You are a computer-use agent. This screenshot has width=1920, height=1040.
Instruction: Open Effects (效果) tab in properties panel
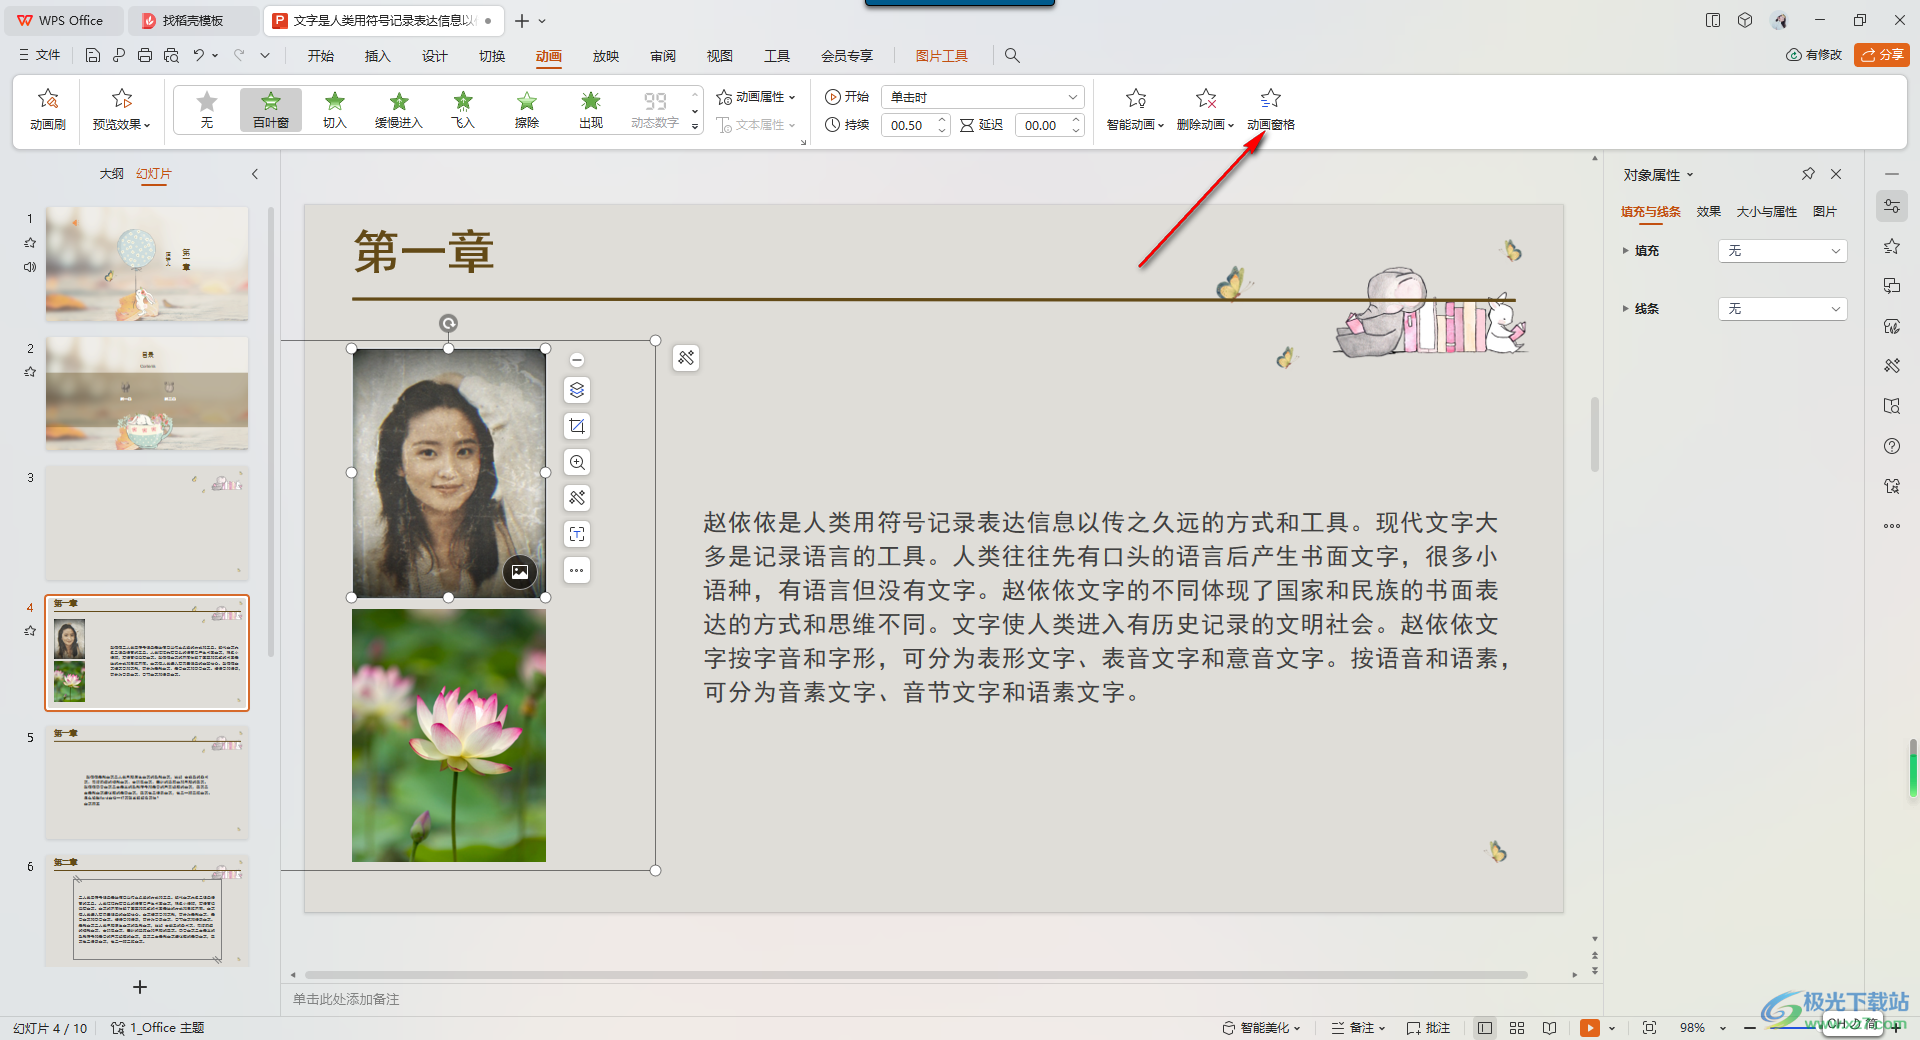(1709, 212)
